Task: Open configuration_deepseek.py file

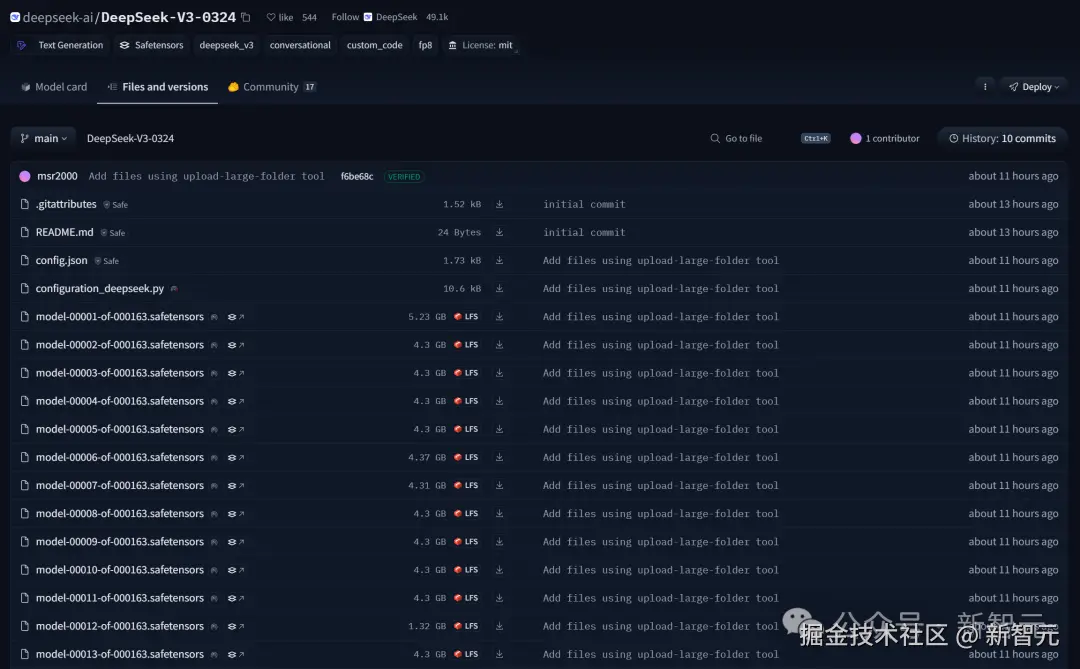Action: [100, 289]
